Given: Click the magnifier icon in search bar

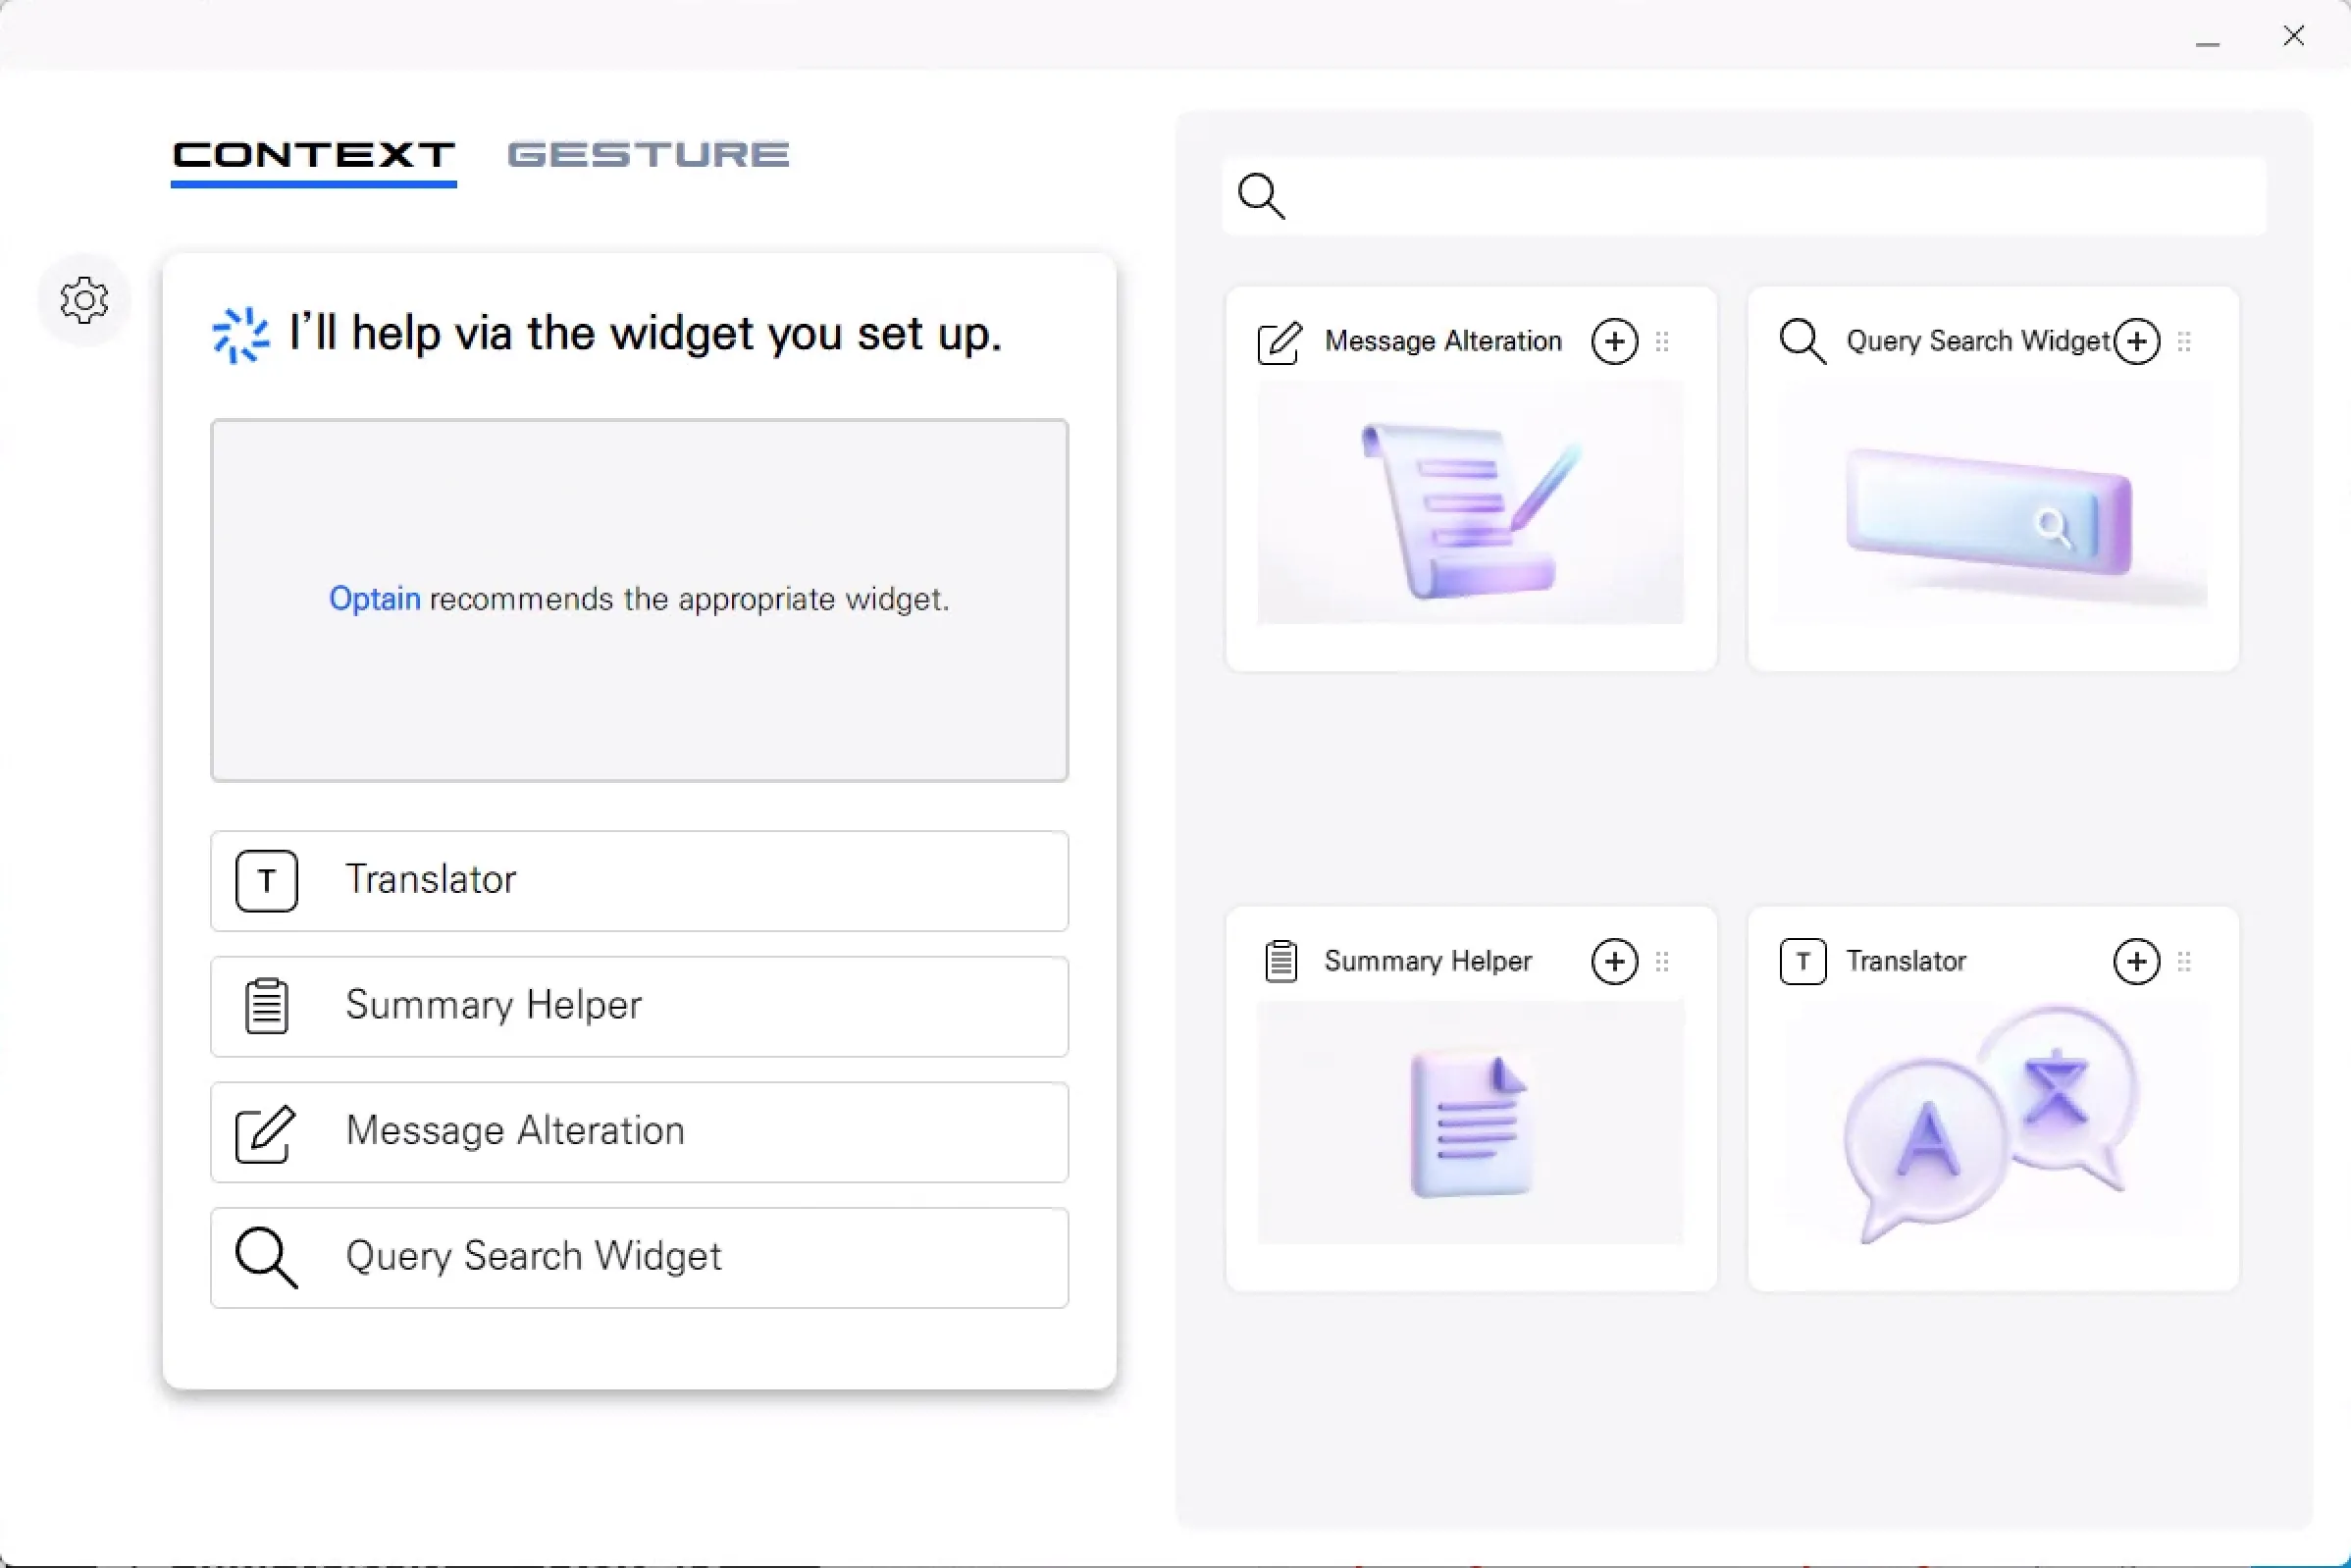Looking at the screenshot, I should (x=1261, y=196).
